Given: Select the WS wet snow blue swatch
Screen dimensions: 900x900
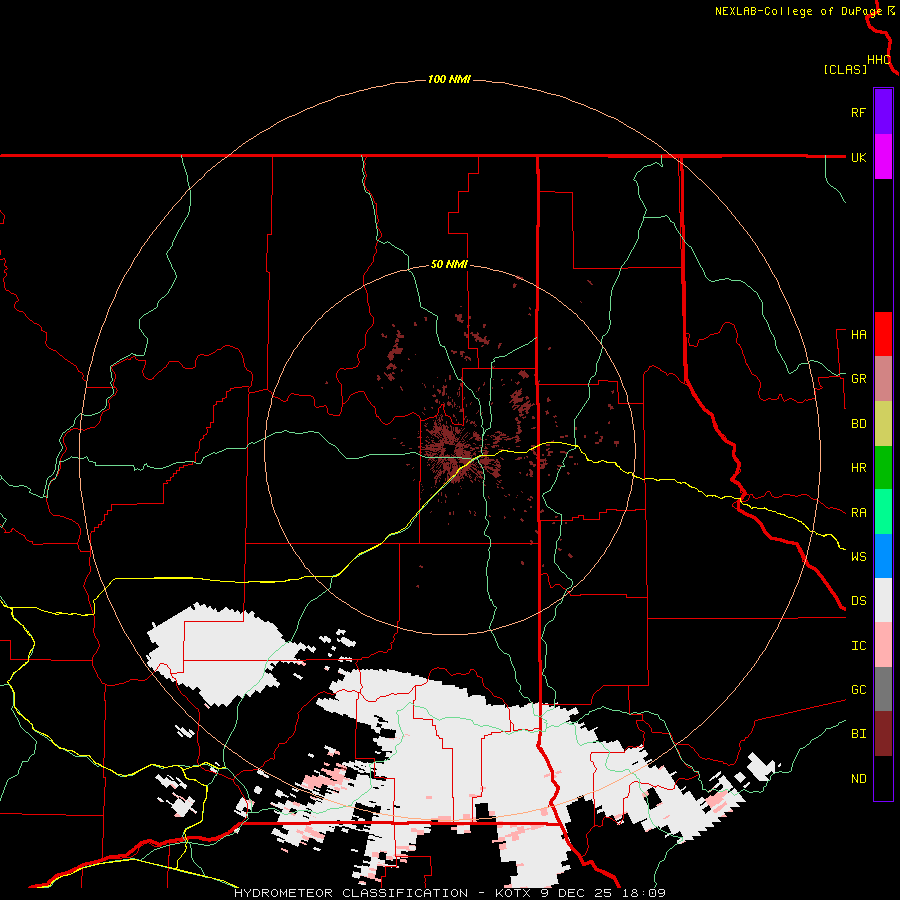Looking at the screenshot, I should [883, 556].
